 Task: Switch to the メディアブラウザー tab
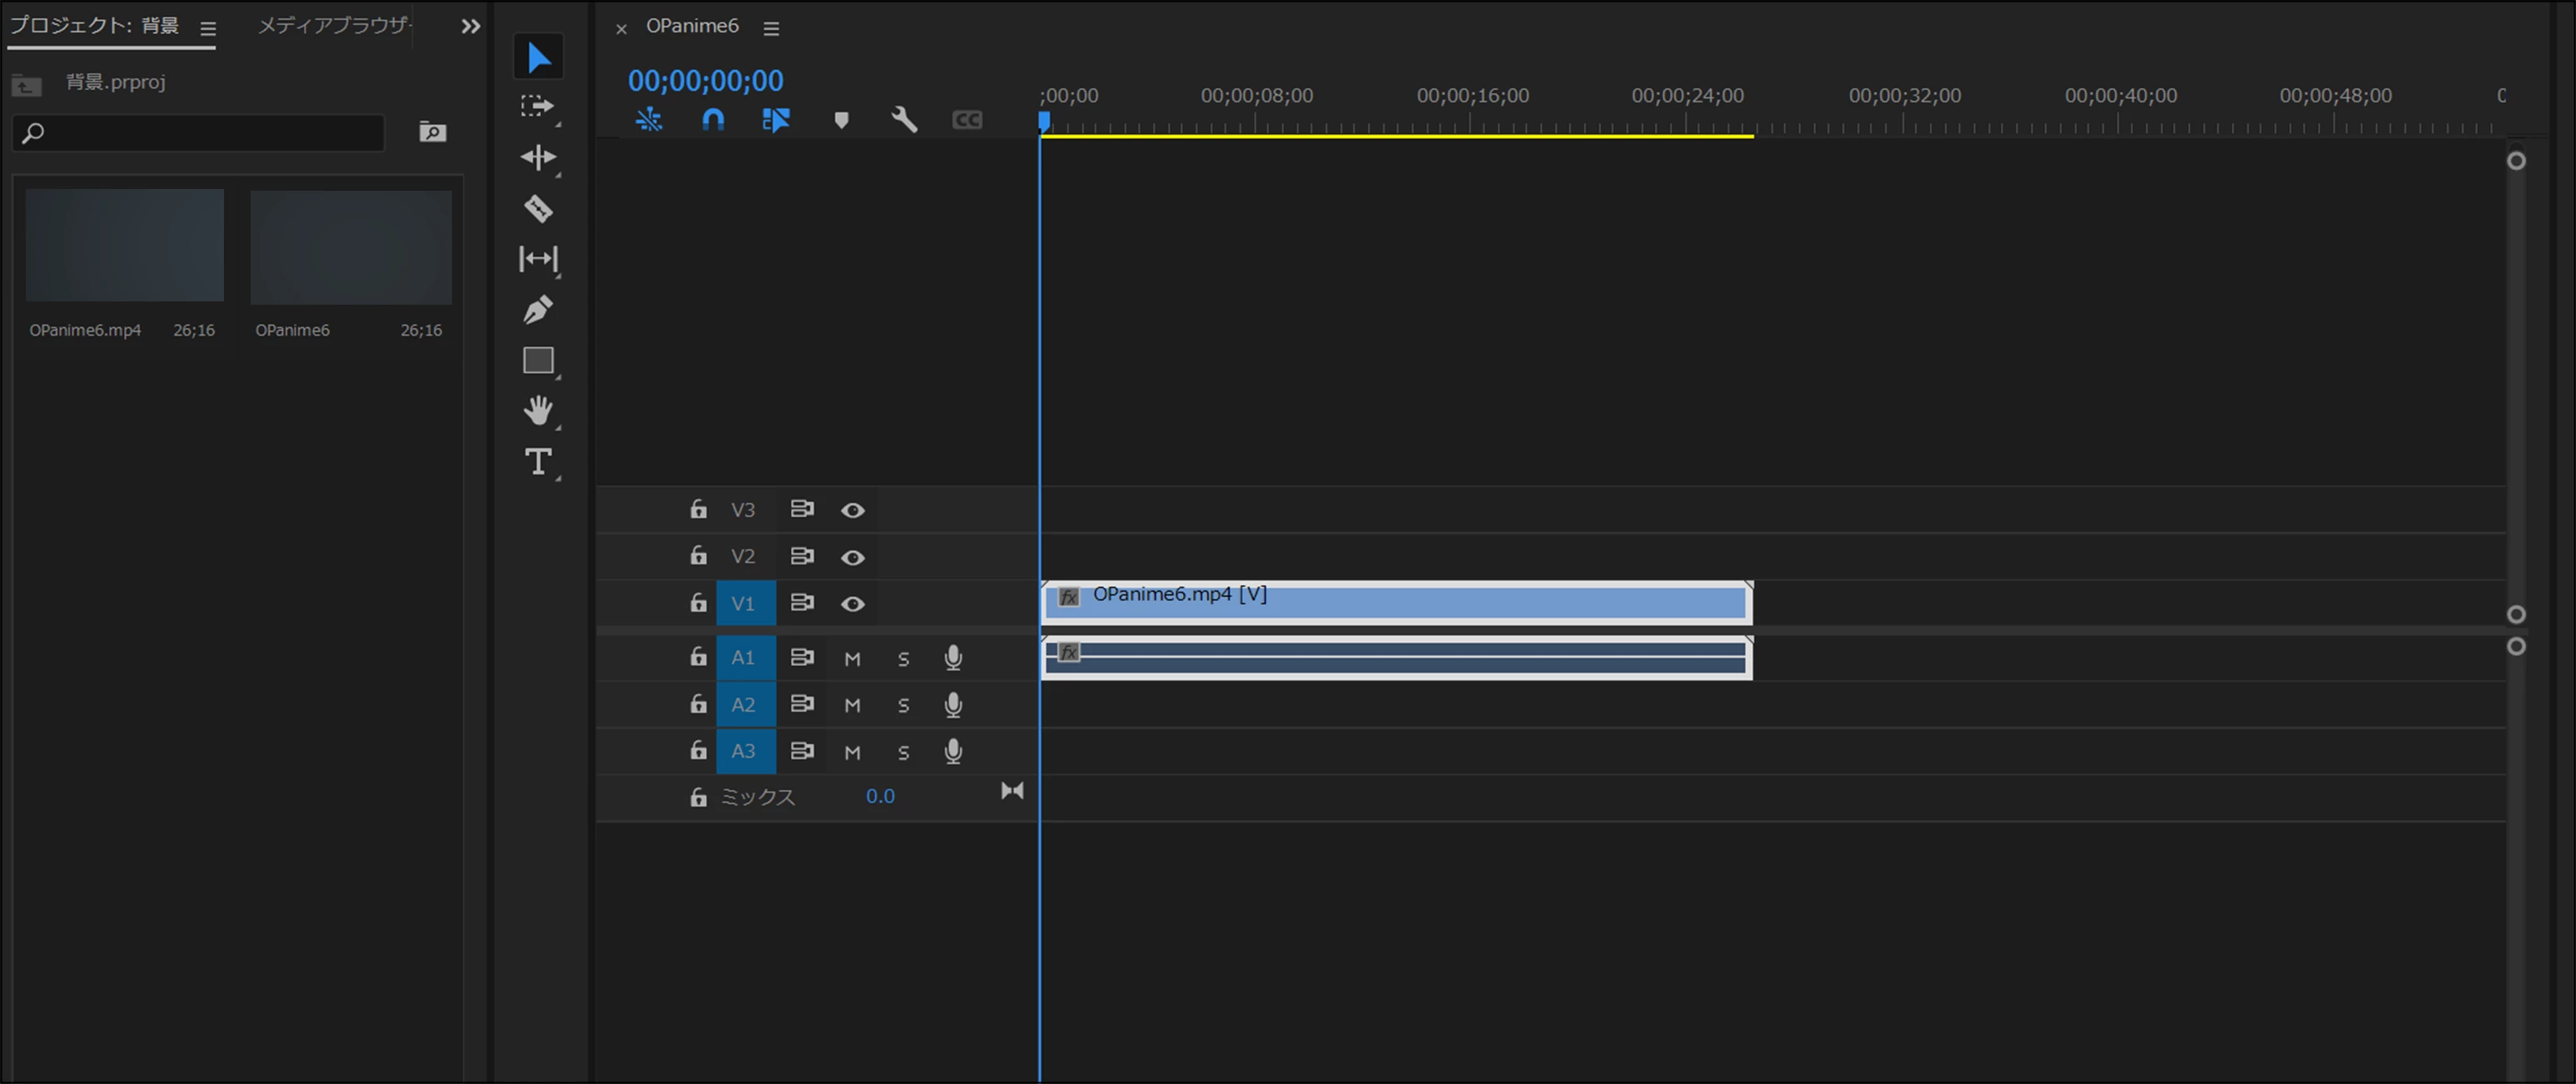click(334, 26)
